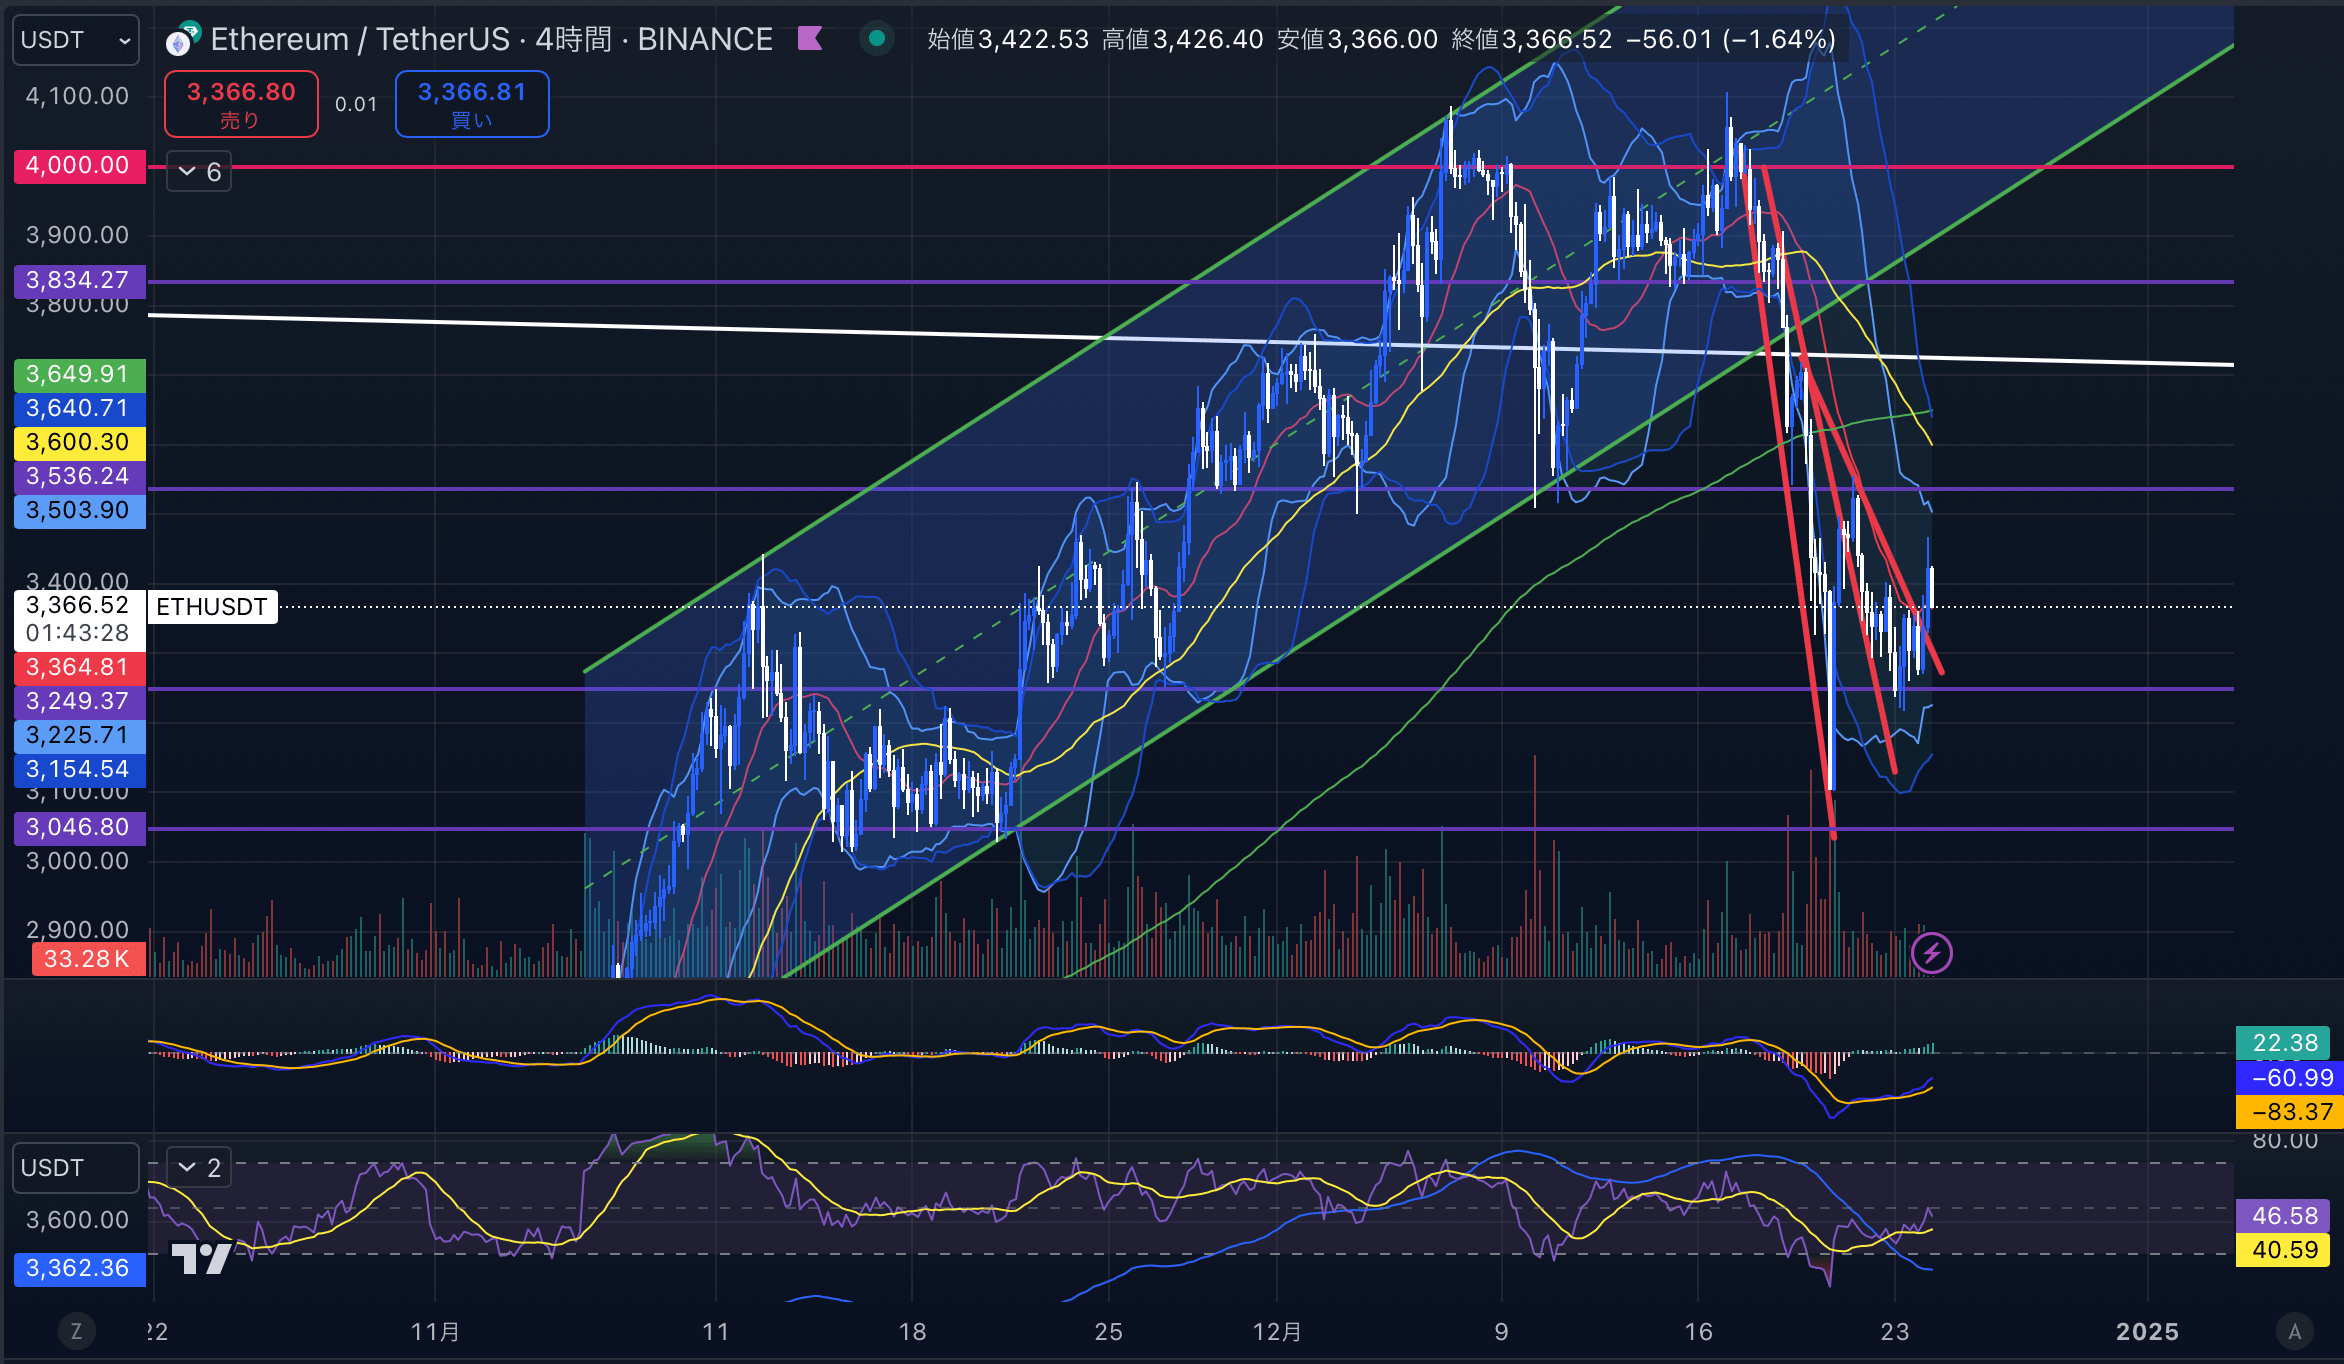This screenshot has height=1364, width=2344.
Task: Click the lightning bolt event icon
Action: coord(1931,953)
